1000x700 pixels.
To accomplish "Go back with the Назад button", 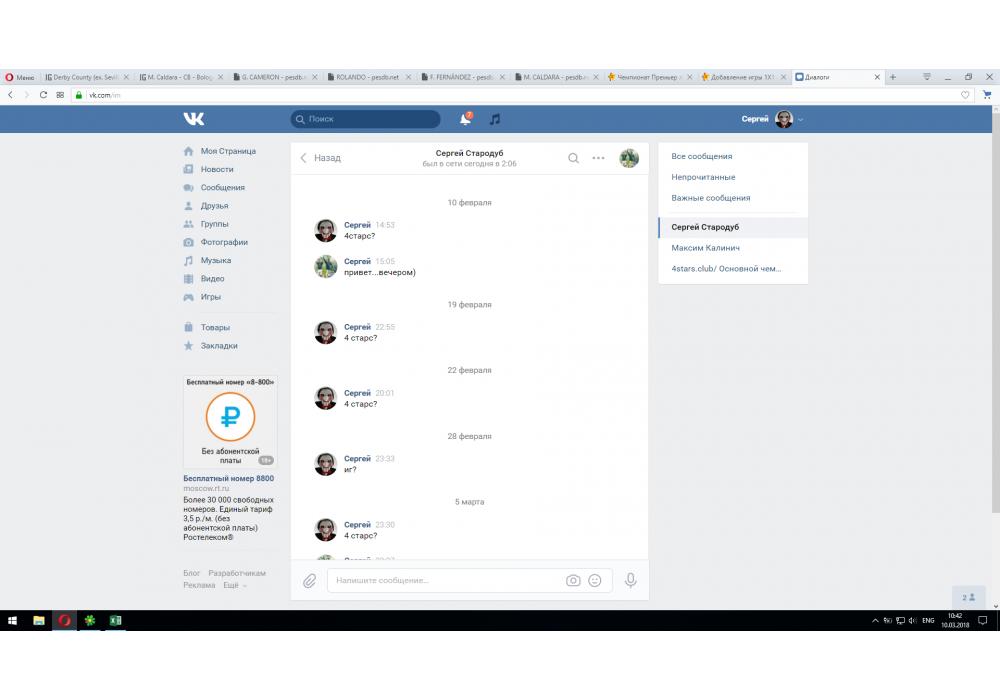I will [321, 158].
